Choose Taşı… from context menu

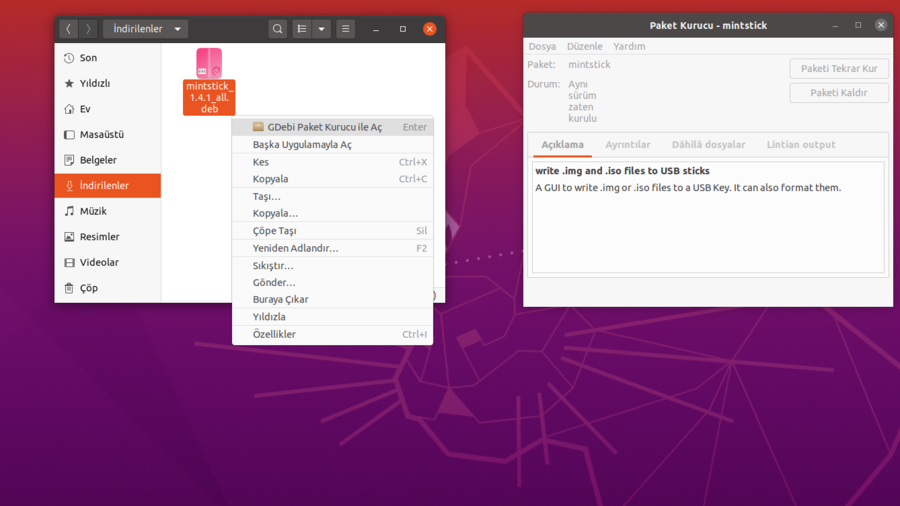point(332,196)
